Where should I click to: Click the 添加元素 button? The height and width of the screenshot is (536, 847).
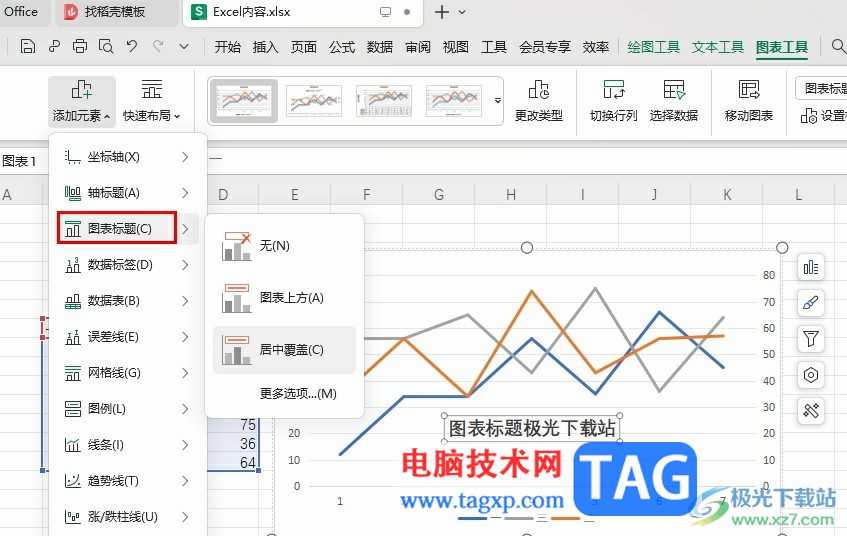[82, 101]
